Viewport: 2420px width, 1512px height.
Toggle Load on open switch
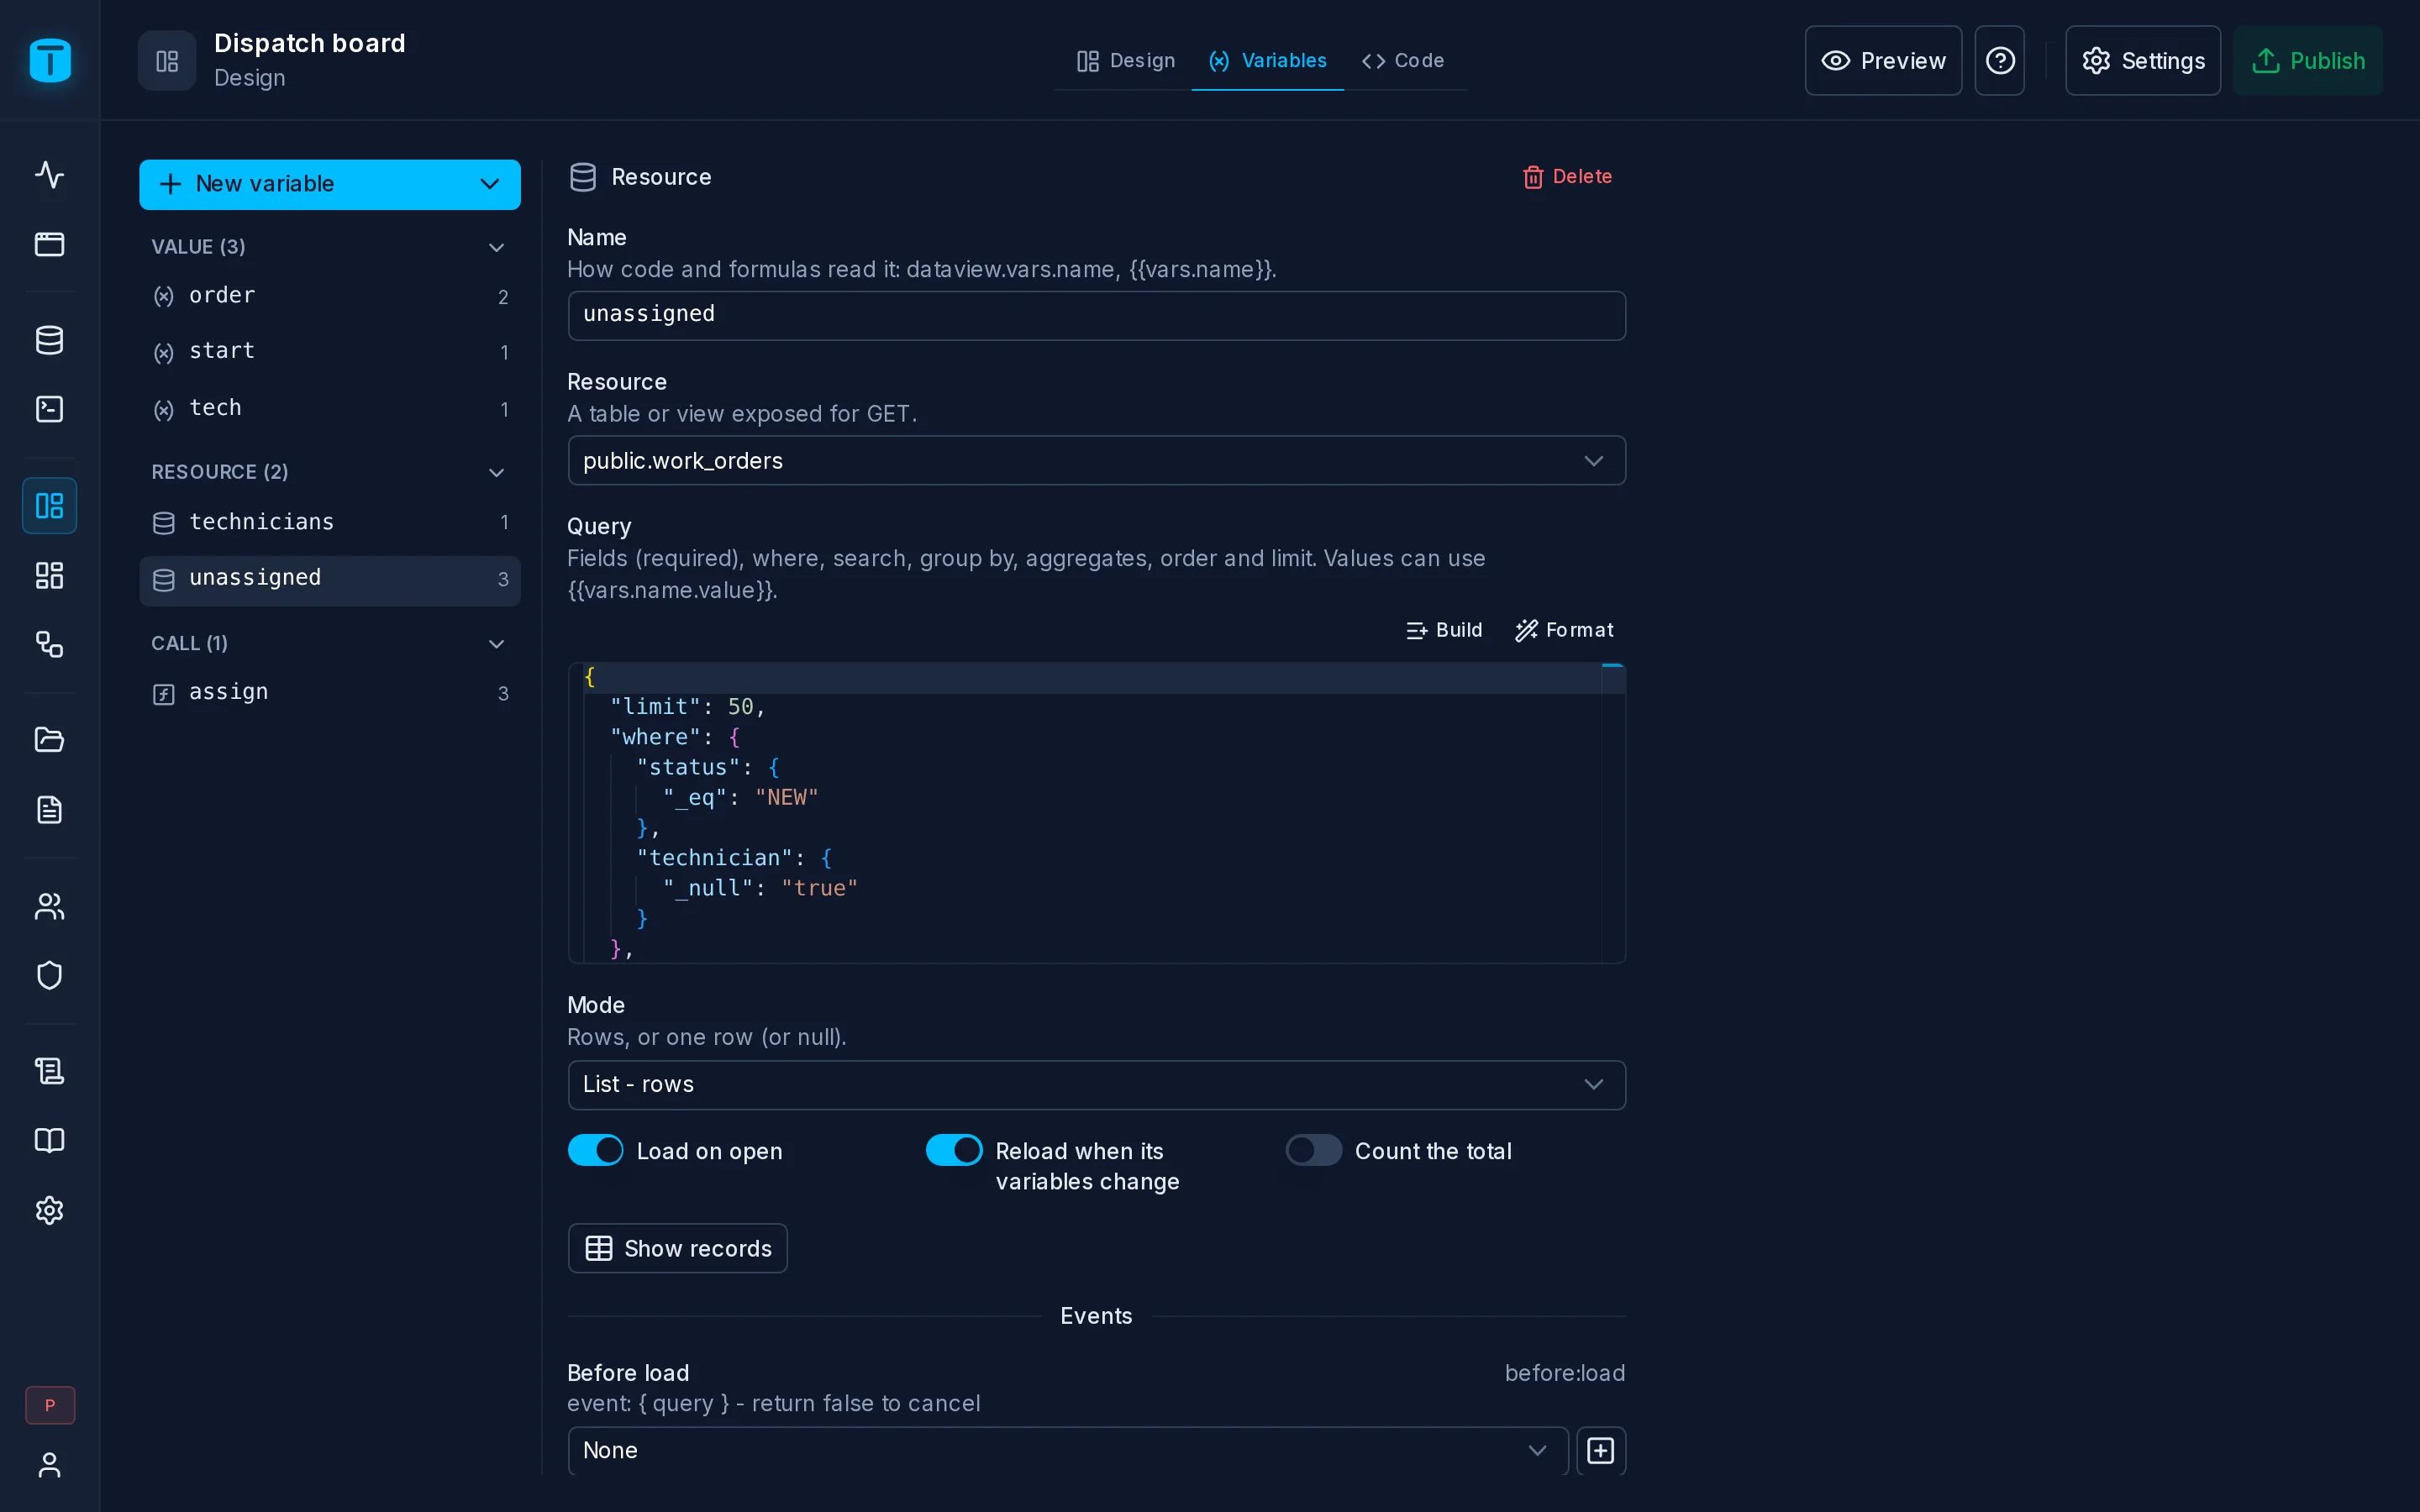point(595,1150)
